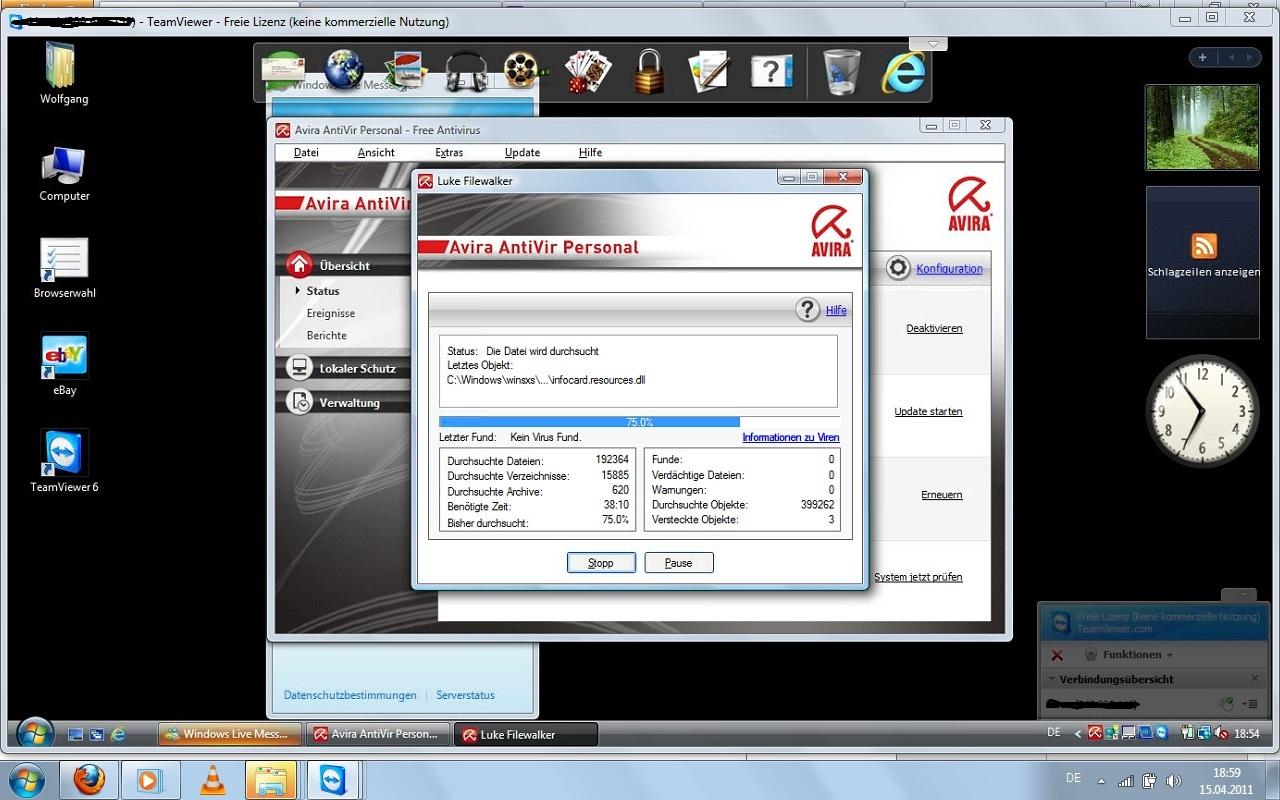Open the Wolfgang folder on the remote desktop
The height and width of the screenshot is (800, 1280).
64,73
